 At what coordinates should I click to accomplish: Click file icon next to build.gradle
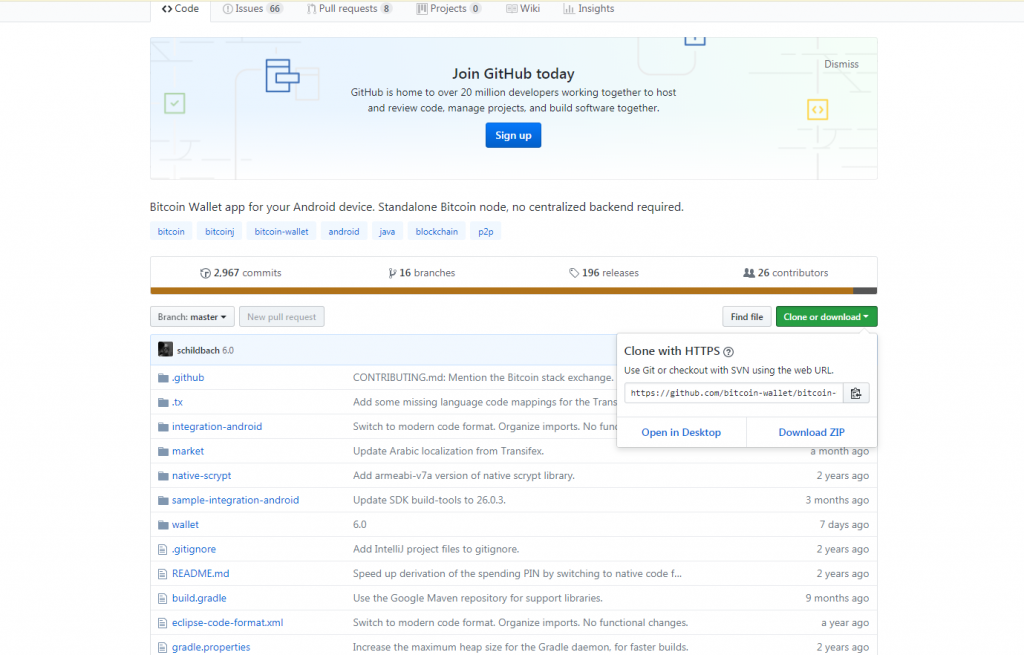pyautogui.click(x=163, y=599)
